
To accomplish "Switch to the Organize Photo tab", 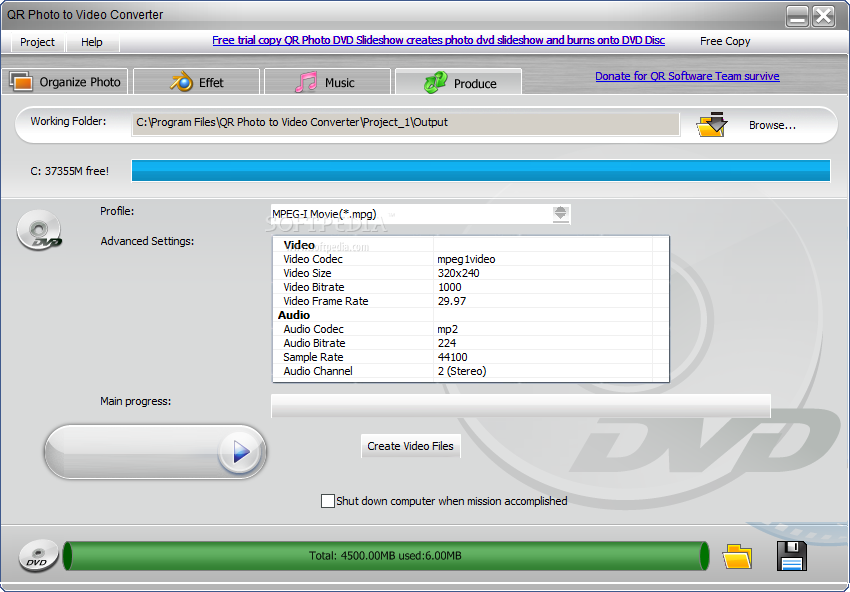I will pyautogui.click(x=65, y=82).
